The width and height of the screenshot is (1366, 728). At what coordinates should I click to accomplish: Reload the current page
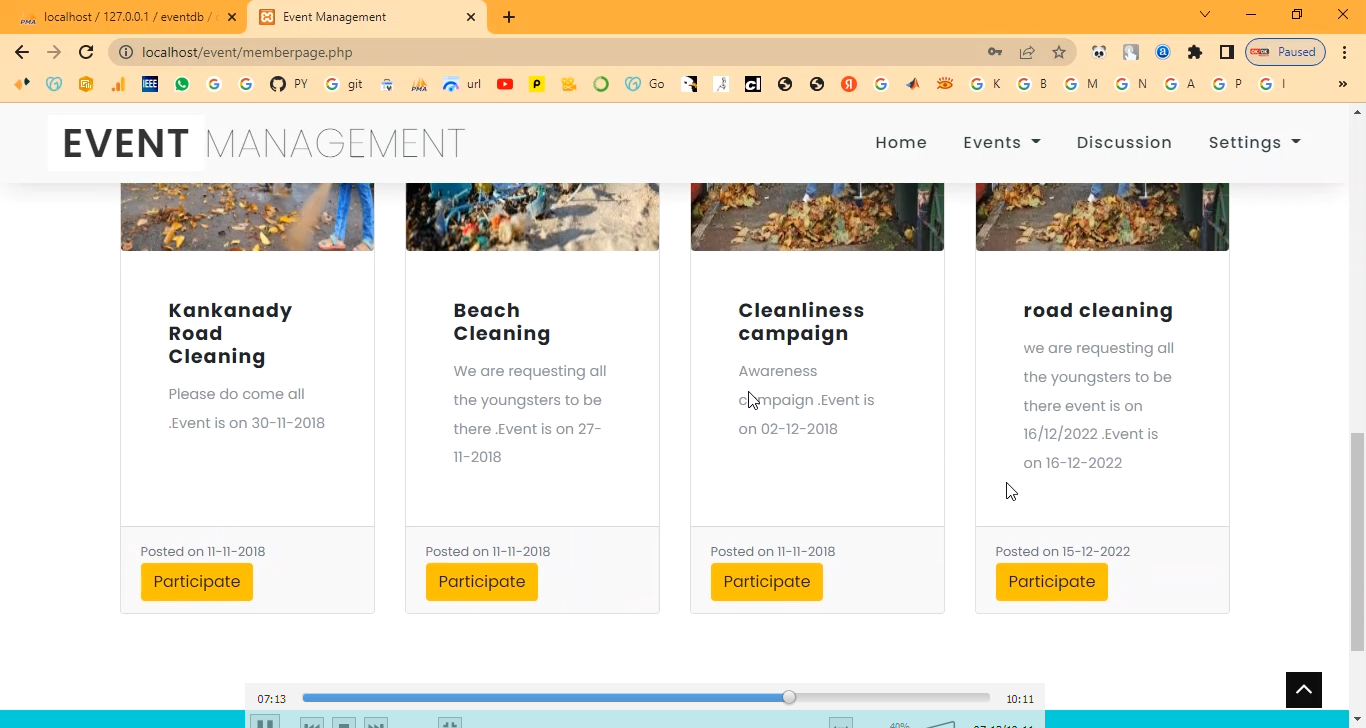coord(86,52)
